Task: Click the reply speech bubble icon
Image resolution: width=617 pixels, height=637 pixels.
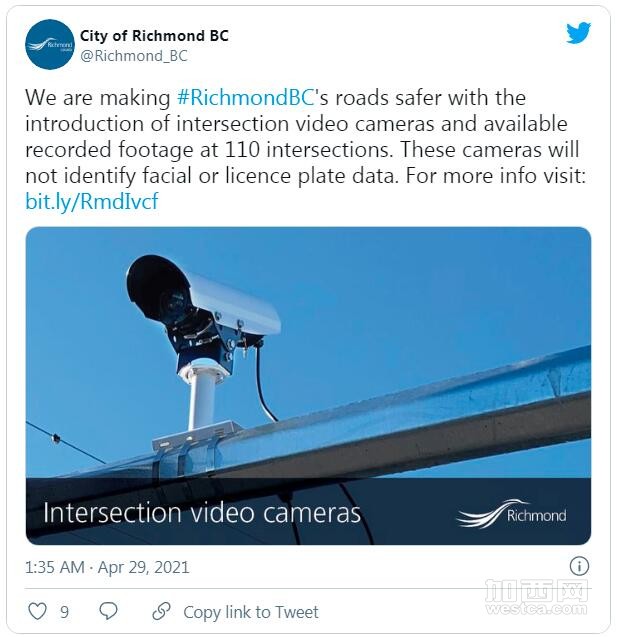Action: [x=108, y=611]
